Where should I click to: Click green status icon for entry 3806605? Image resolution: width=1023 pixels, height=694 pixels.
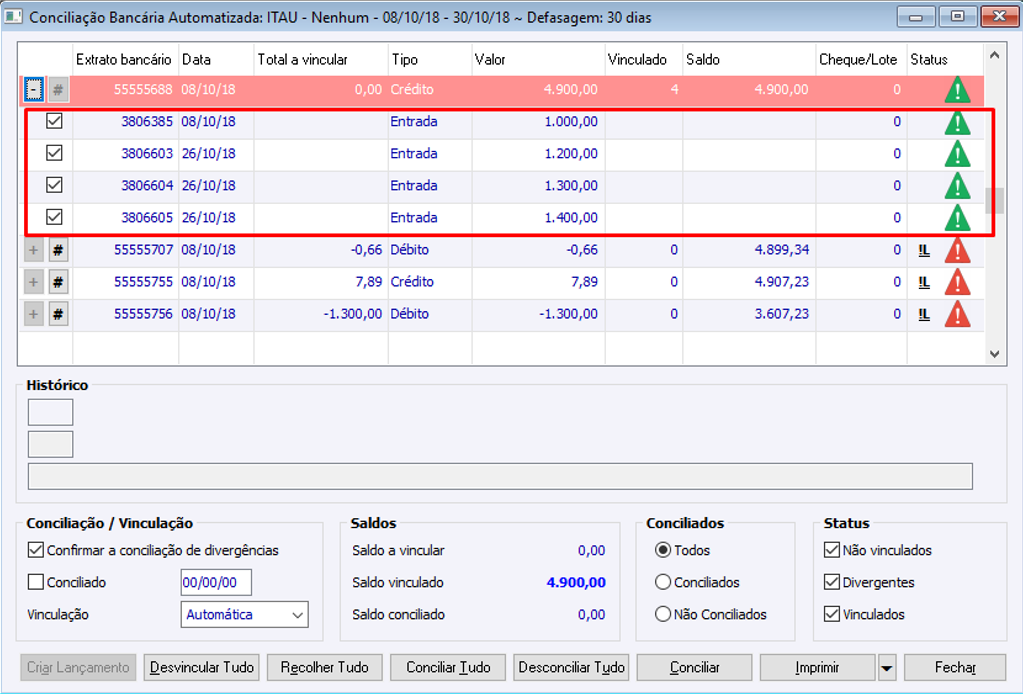click(957, 218)
